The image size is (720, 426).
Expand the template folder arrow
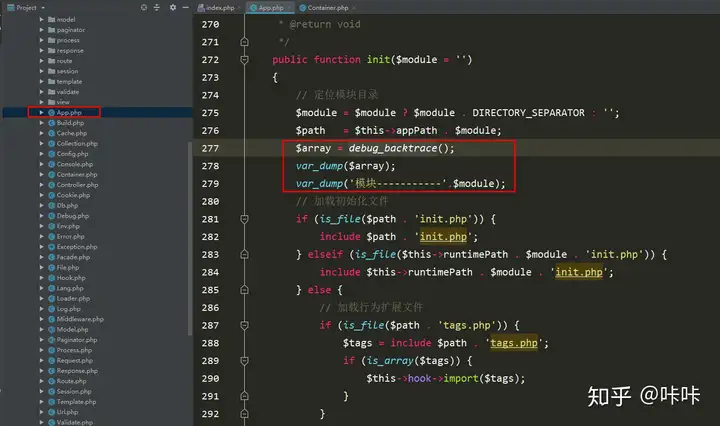[x=41, y=81]
